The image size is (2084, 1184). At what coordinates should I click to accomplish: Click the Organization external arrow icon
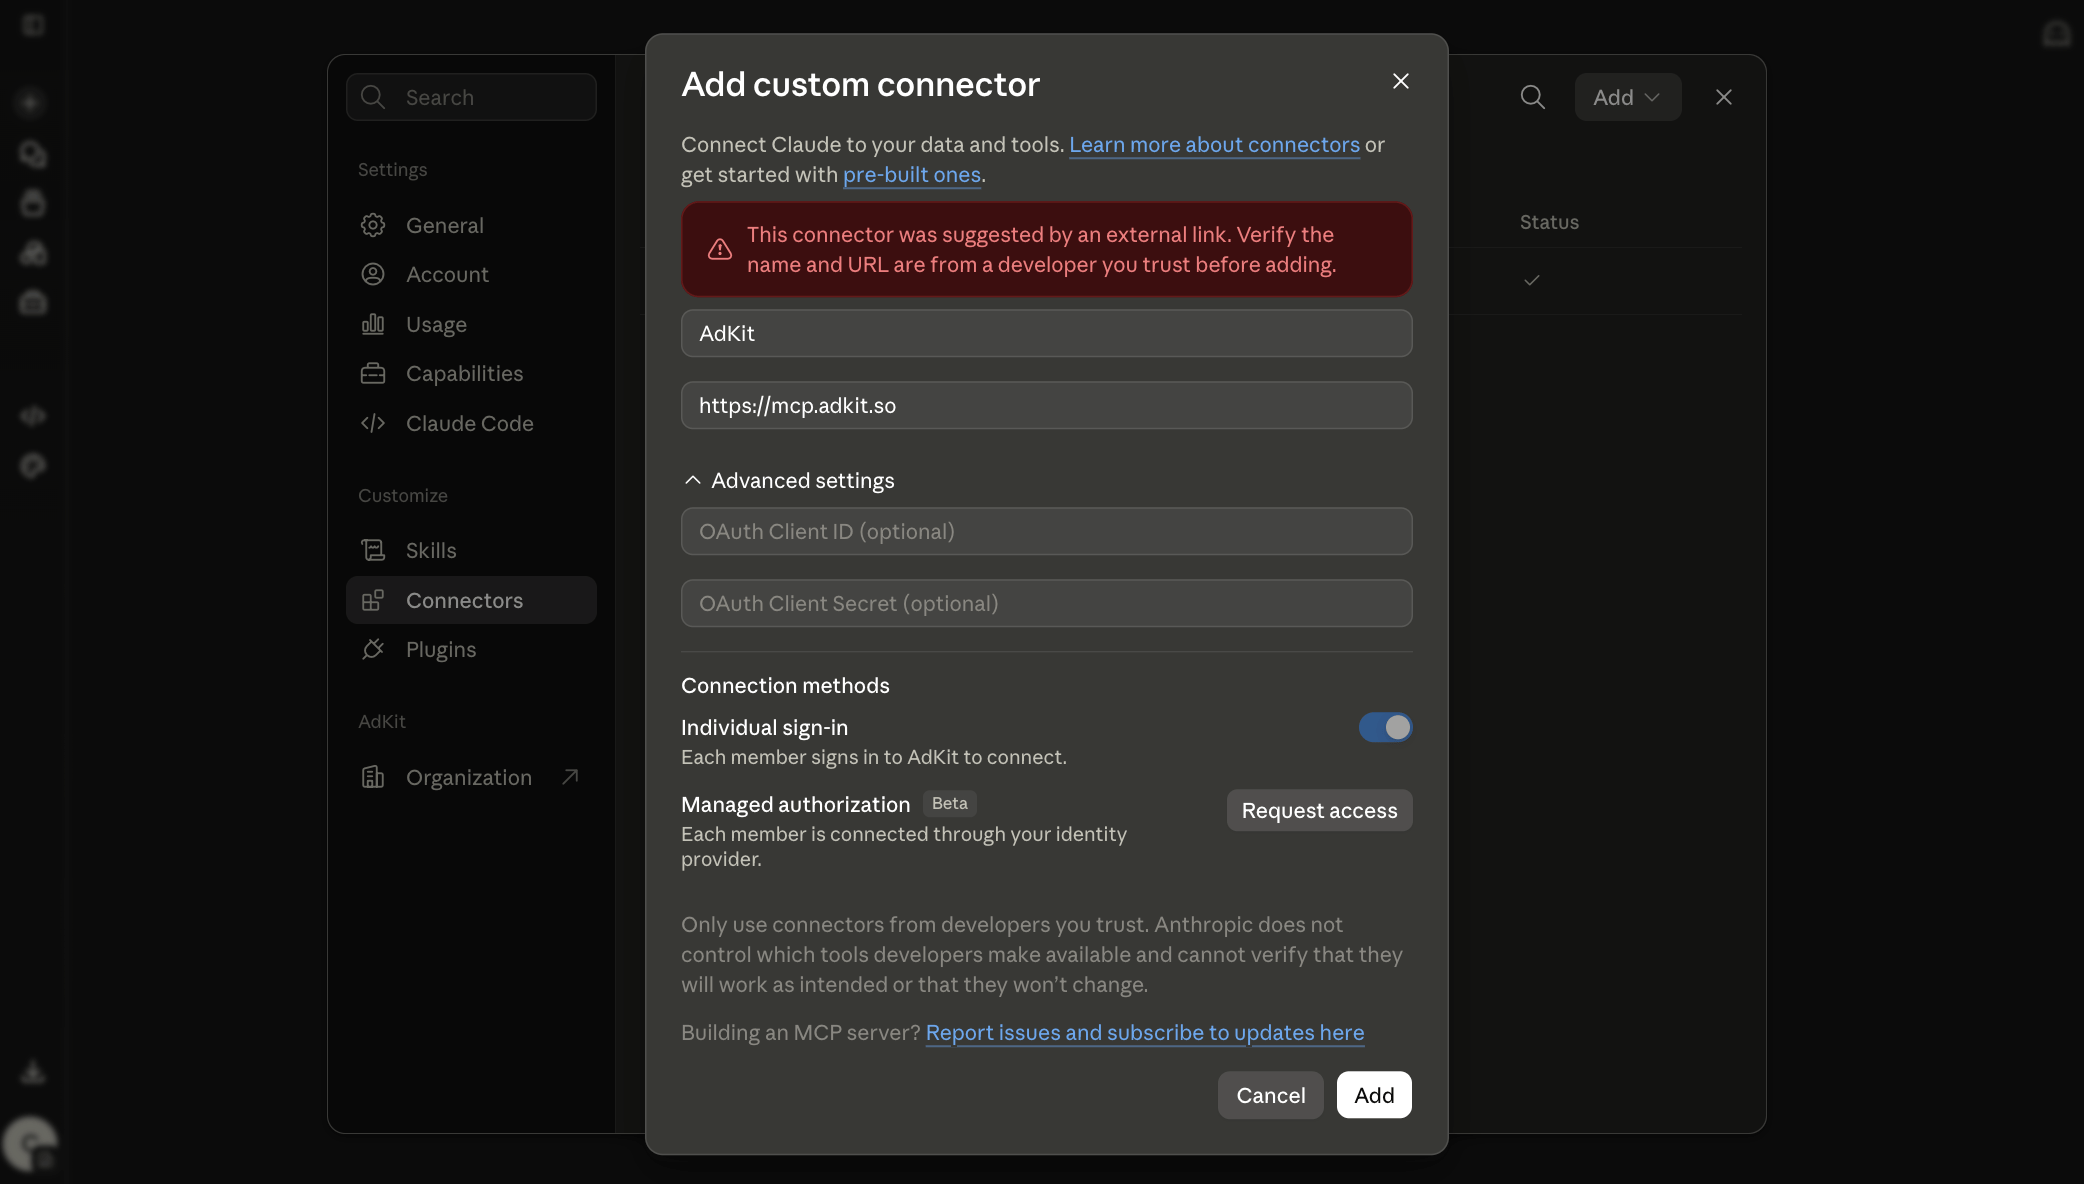570,776
